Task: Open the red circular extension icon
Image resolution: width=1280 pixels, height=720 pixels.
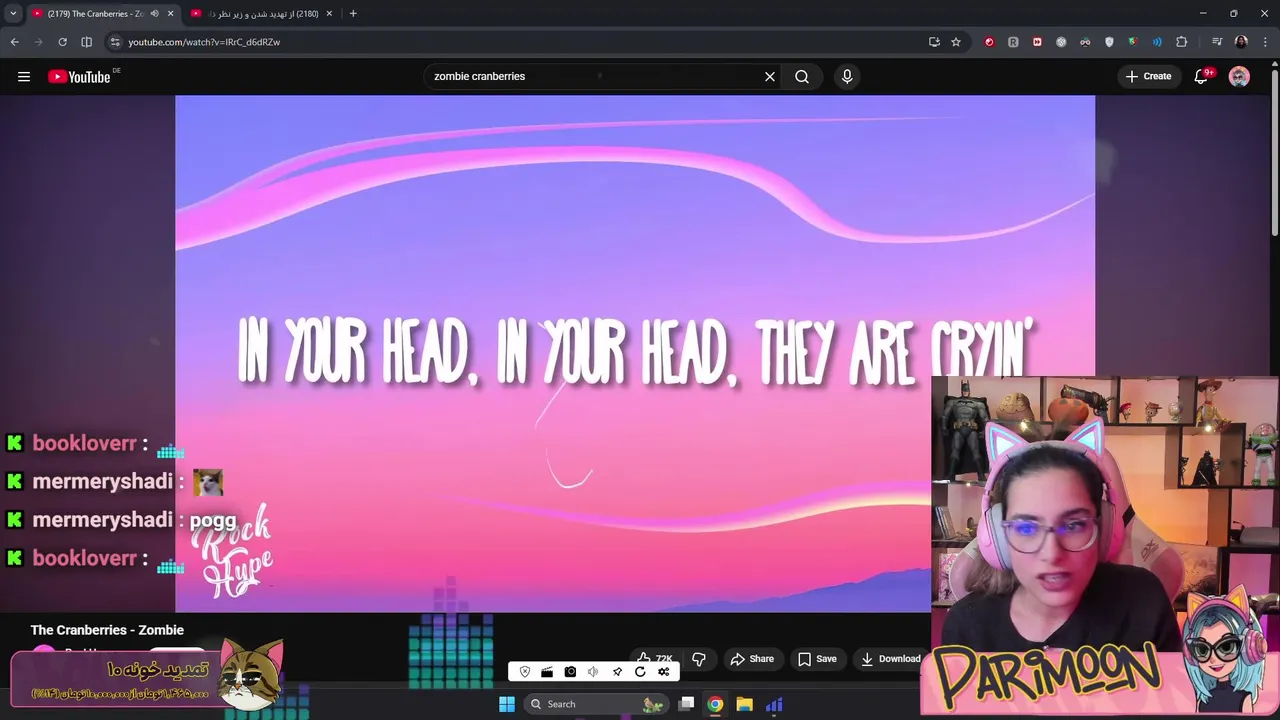Action: (989, 42)
